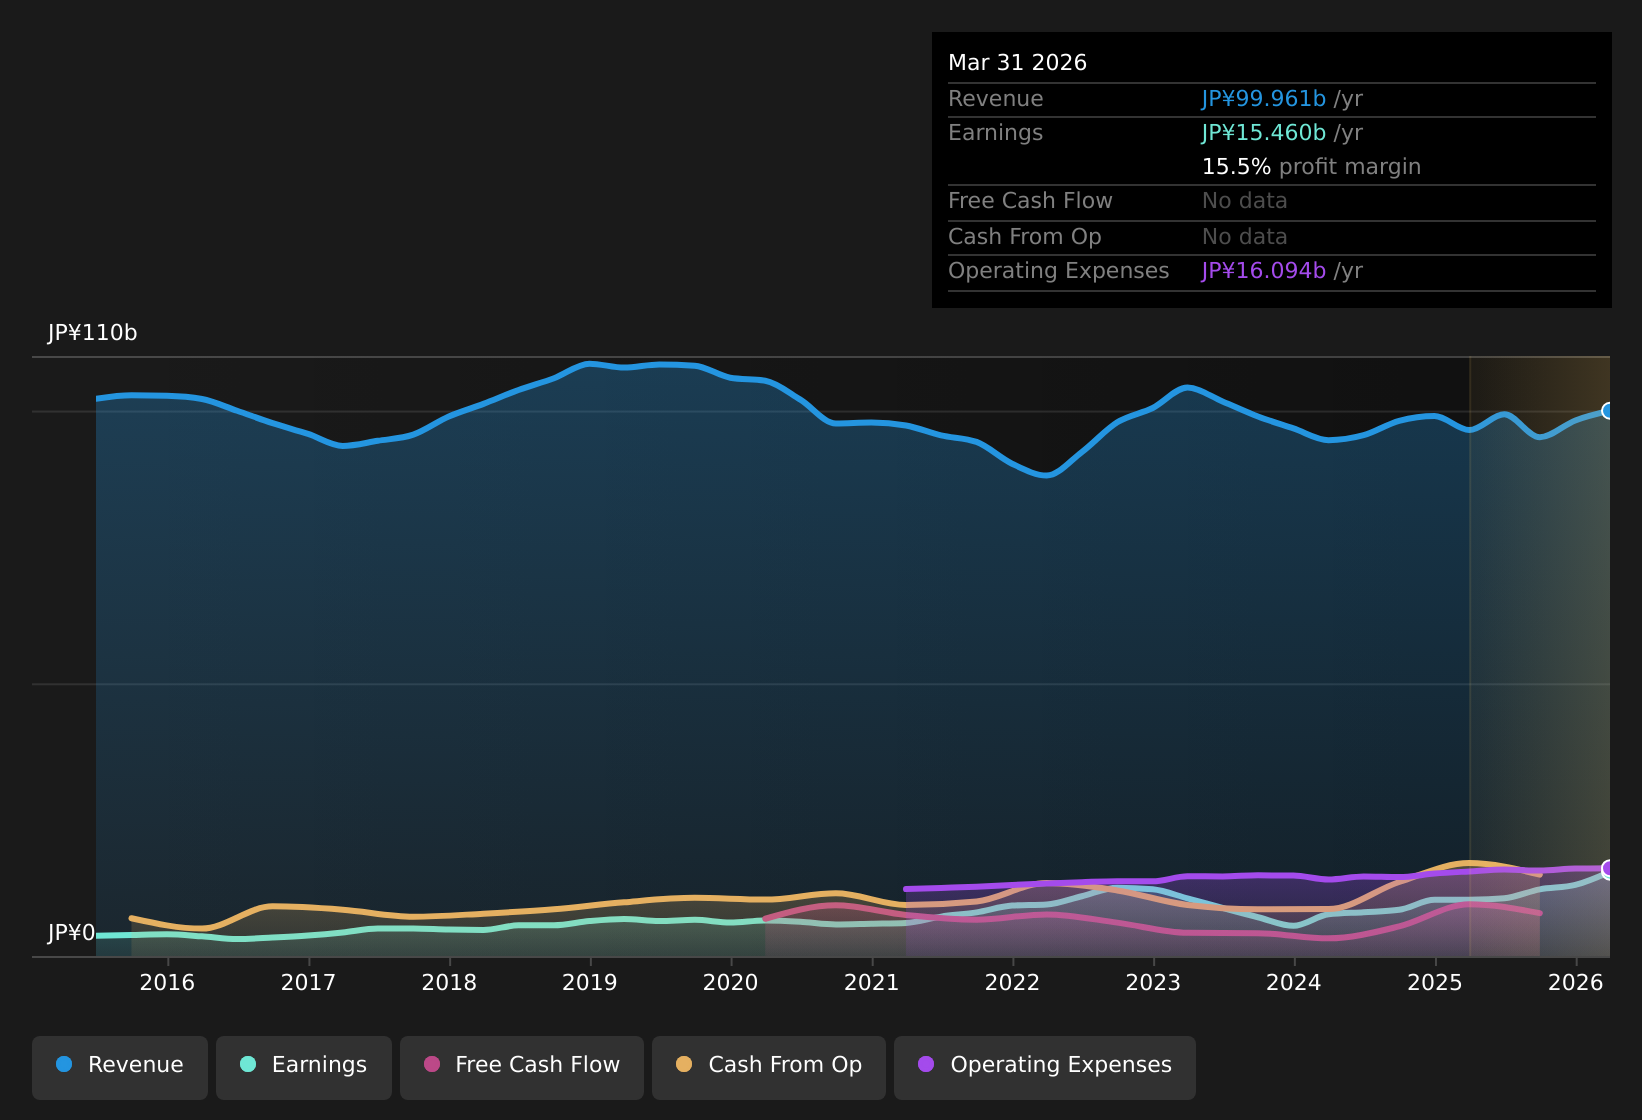Click the 15.5% profit margin text
This screenshot has width=1642, height=1120.
[1311, 166]
